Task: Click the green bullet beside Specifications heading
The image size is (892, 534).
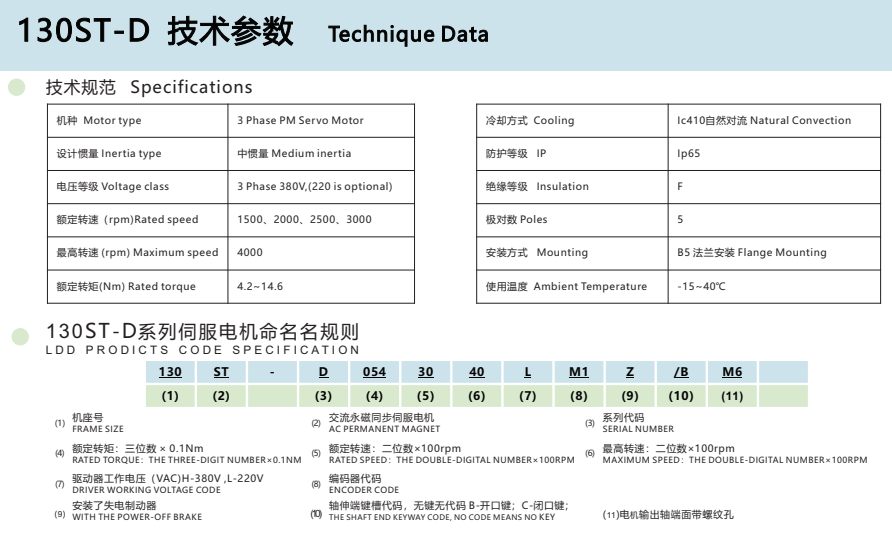Action: pos(17,87)
